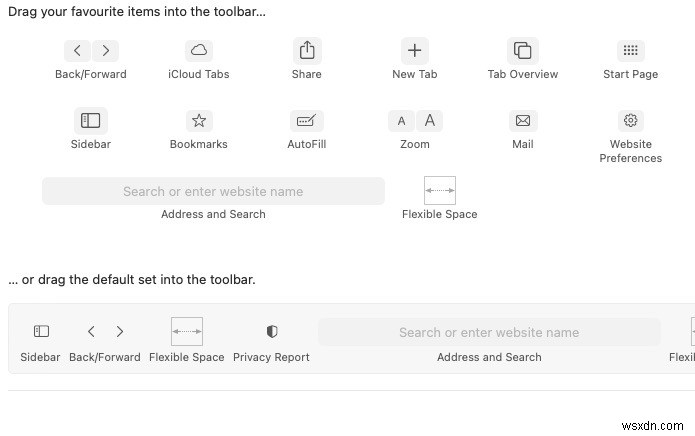Select Flexible Space in the default set
This screenshot has width=695, height=436.
187,332
